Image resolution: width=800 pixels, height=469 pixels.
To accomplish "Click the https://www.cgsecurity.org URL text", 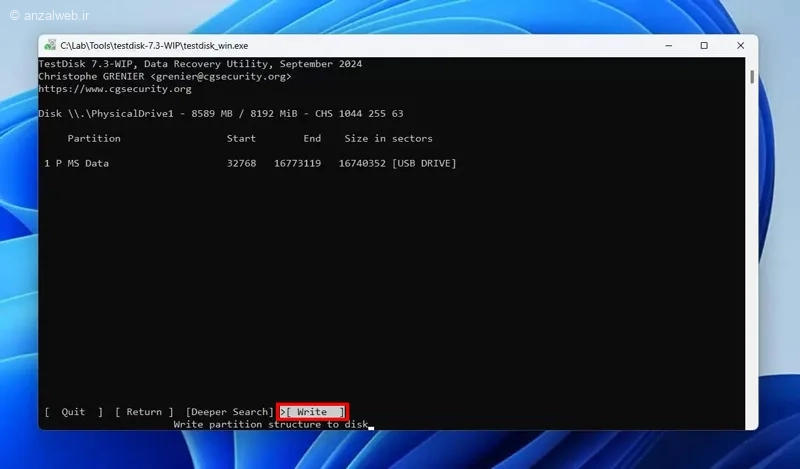I will 115,89.
